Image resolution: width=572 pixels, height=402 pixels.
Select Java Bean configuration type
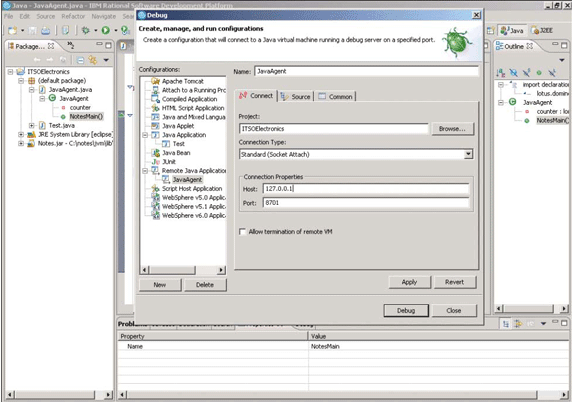[x=176, y=153]
